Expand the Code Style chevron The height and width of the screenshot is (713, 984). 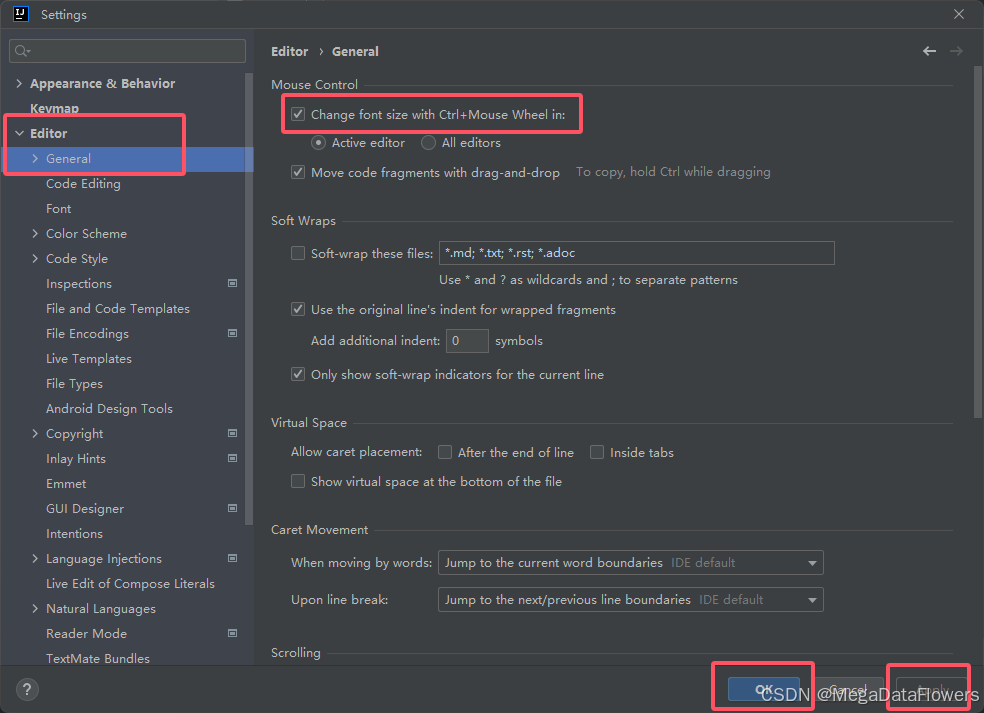coord(35,259)
